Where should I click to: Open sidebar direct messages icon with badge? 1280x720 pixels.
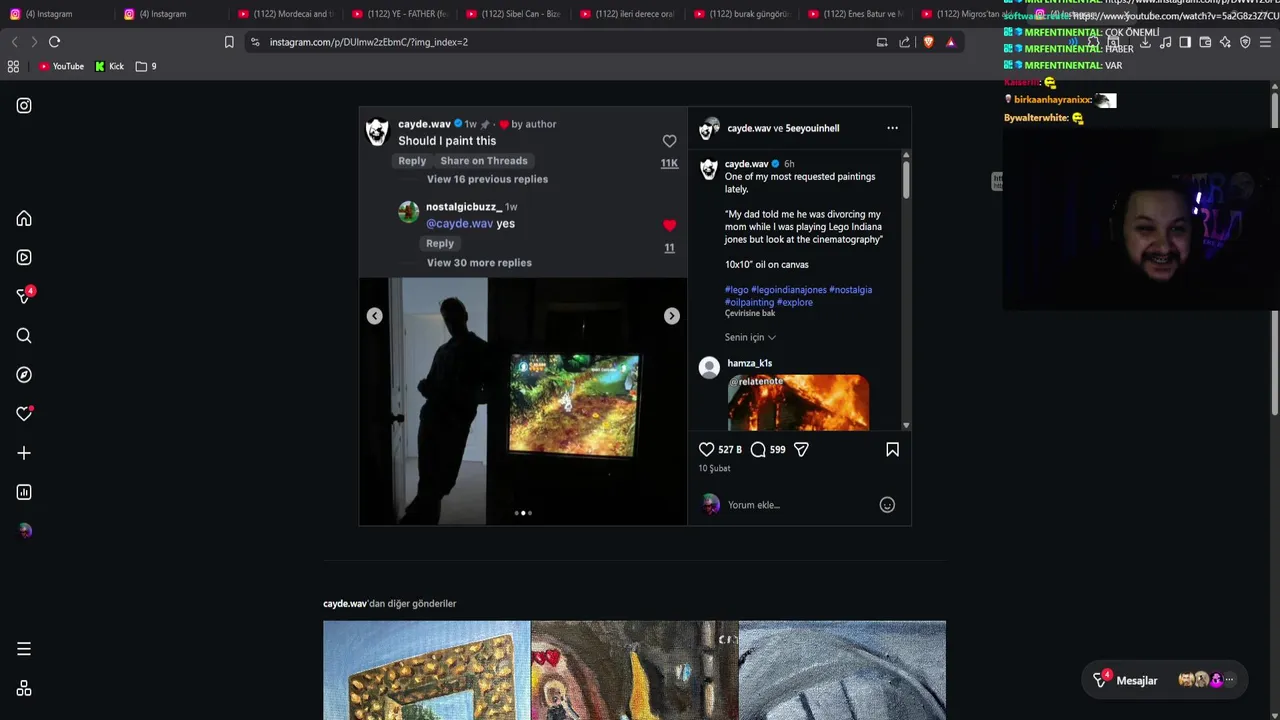25,296
